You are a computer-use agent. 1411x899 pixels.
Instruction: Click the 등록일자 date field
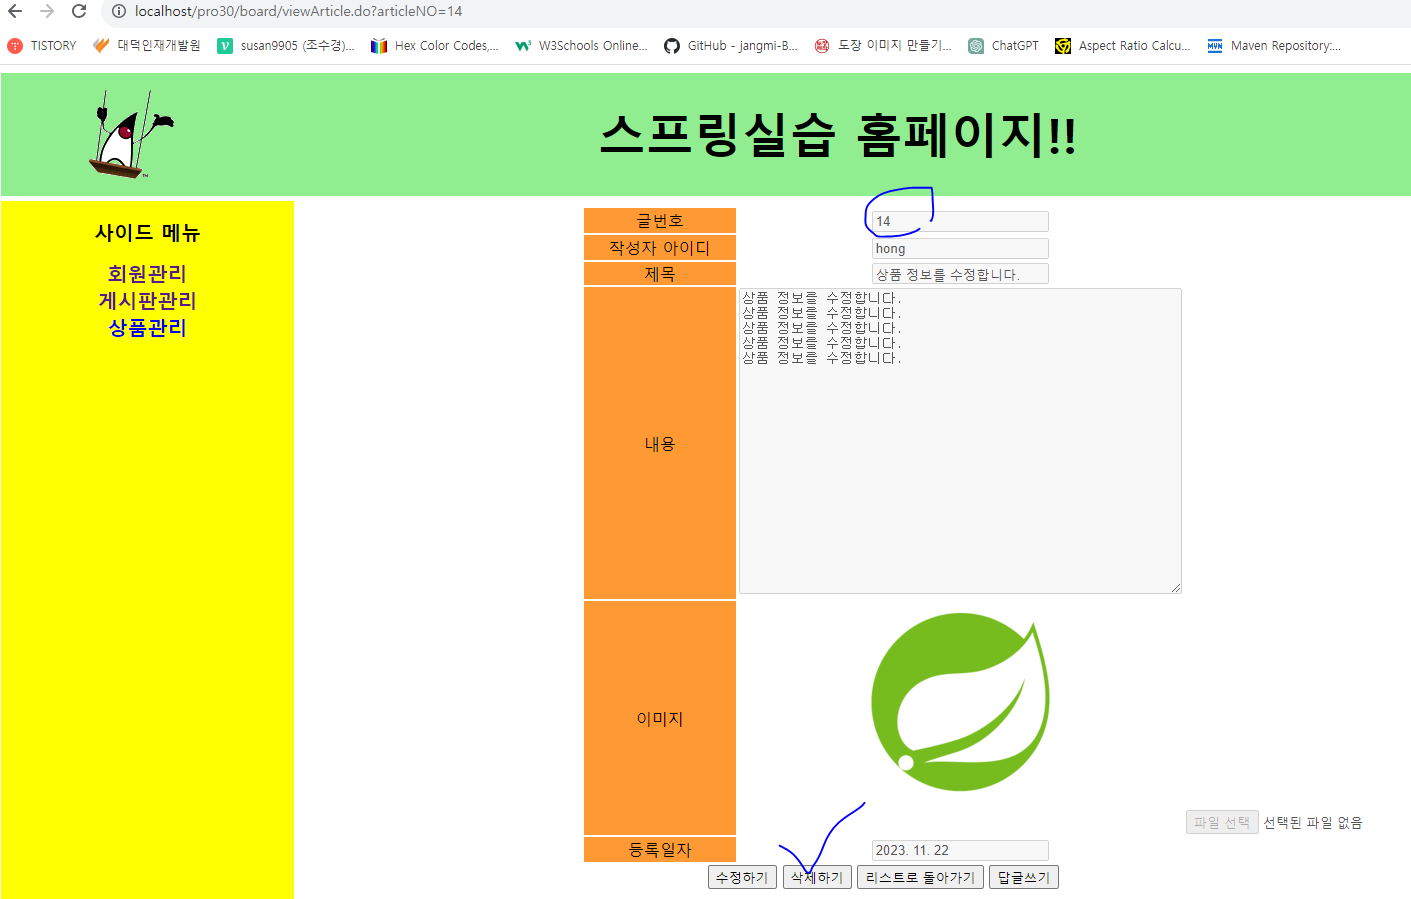click(x=960, y=850)
